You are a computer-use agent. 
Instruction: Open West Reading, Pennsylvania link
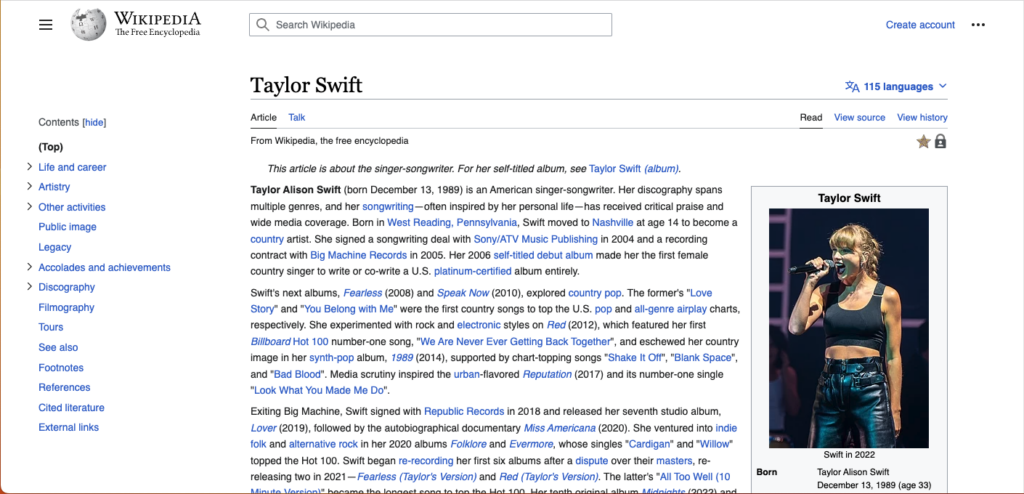point(451,222)
